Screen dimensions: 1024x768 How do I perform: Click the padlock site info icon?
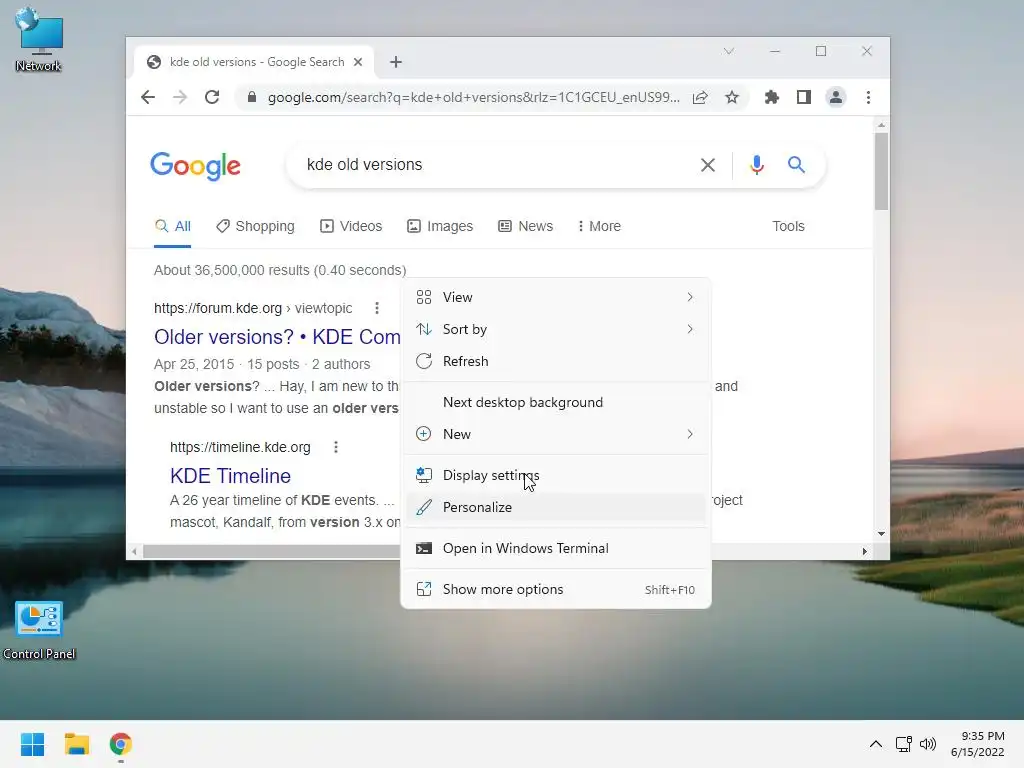[251, 97]
